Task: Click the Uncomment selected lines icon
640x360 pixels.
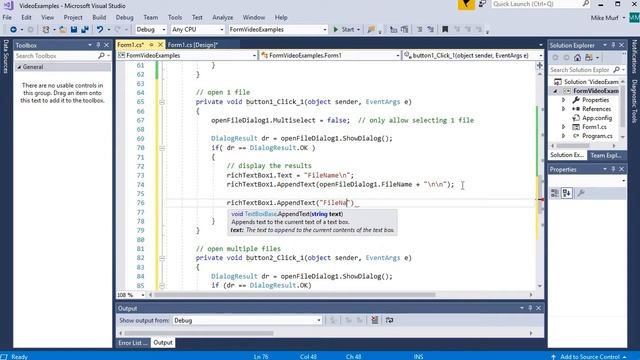Action: click(431, 29)
